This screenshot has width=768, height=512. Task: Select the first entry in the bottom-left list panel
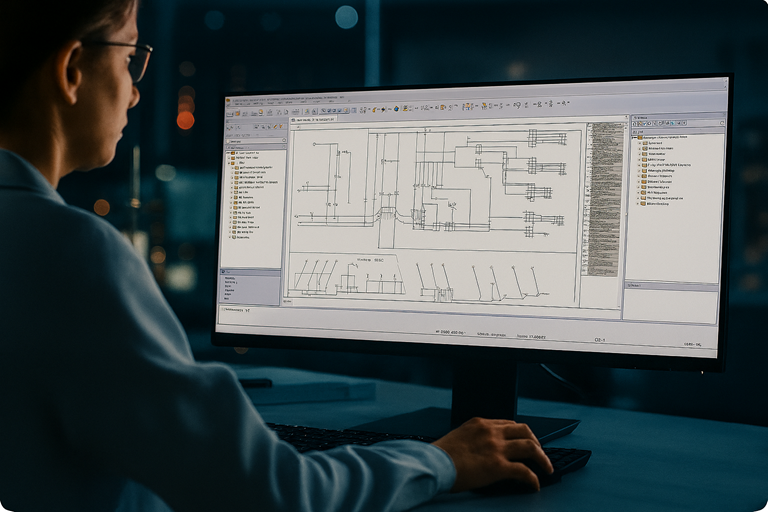(x=231, y=278)
